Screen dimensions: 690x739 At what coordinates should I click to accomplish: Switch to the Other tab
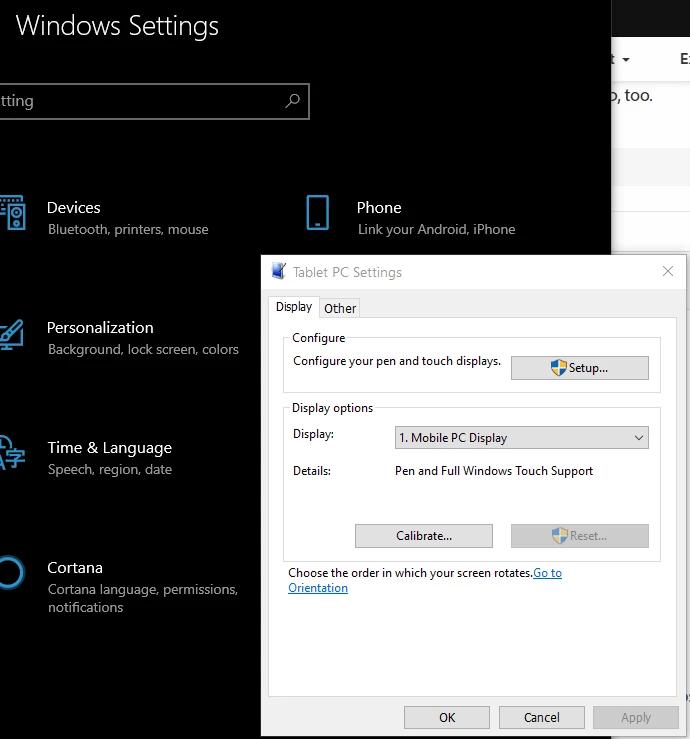340,308
